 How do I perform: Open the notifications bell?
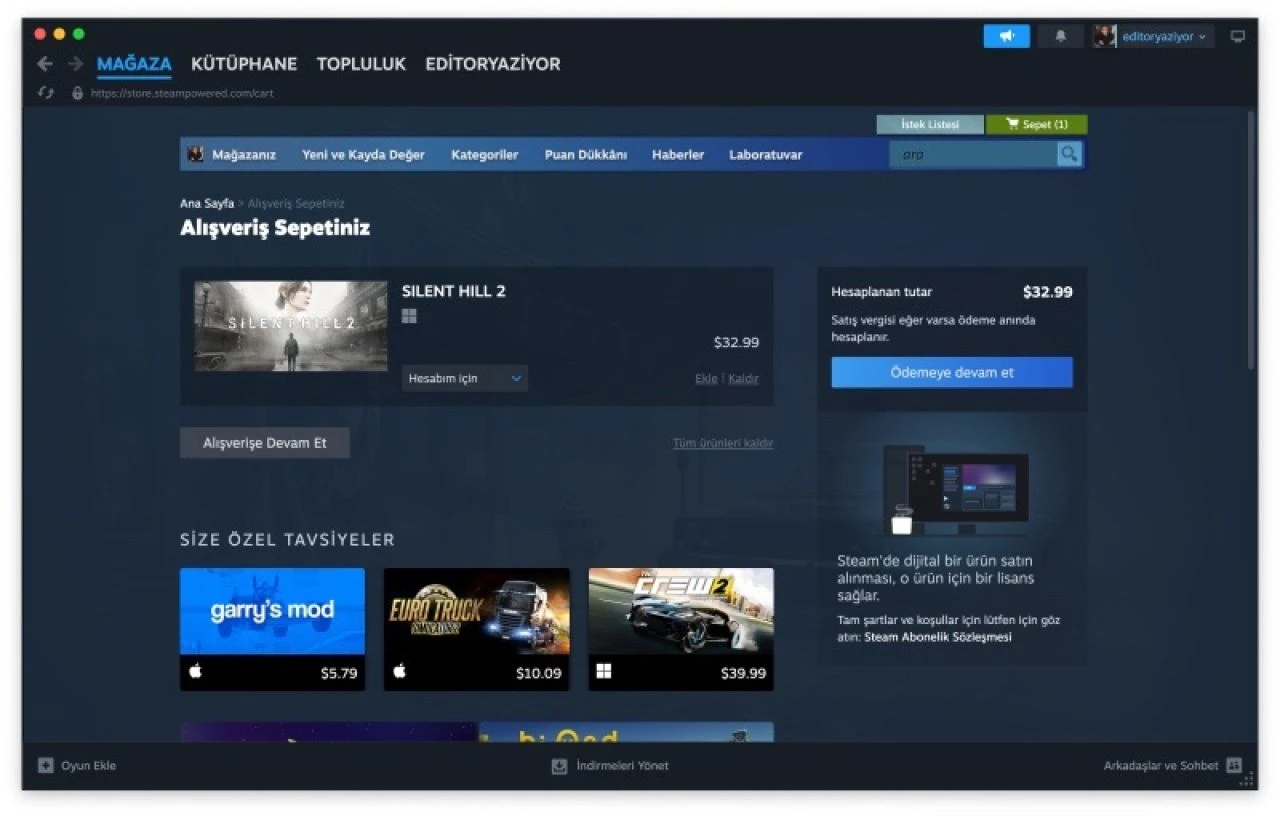[x=1060, y=36]
